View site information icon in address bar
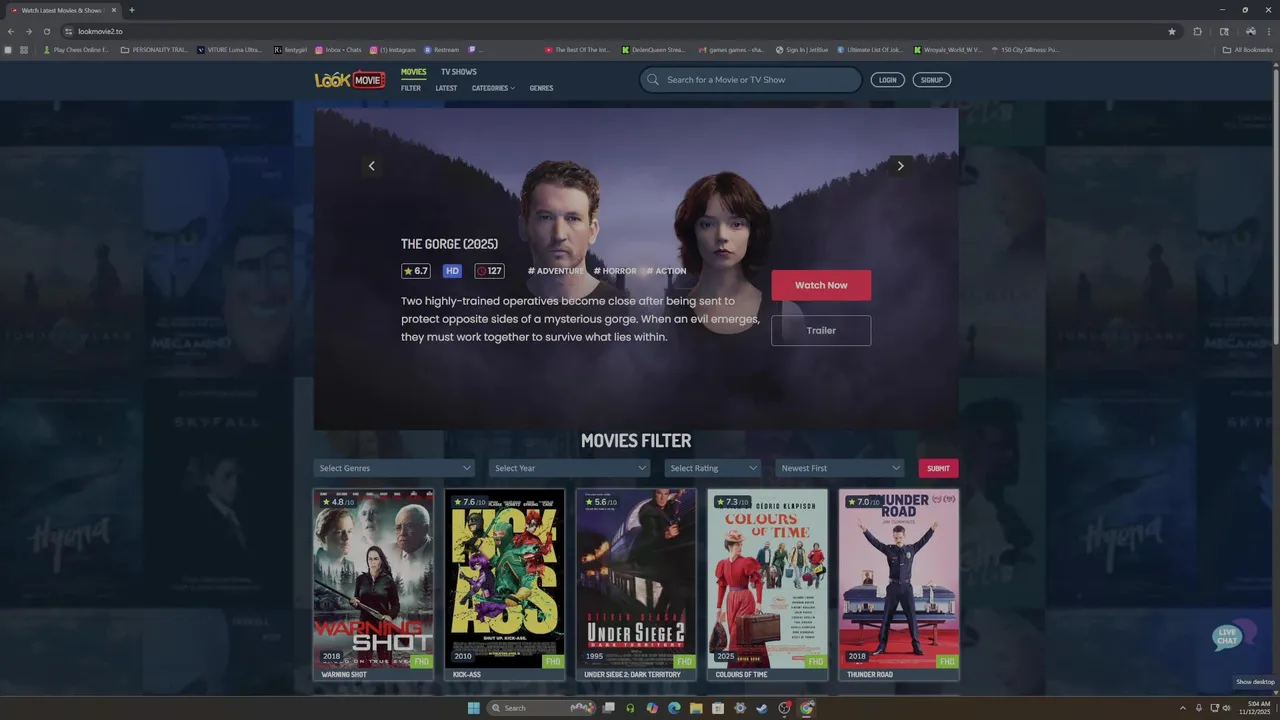 click(x=69, y=31)
